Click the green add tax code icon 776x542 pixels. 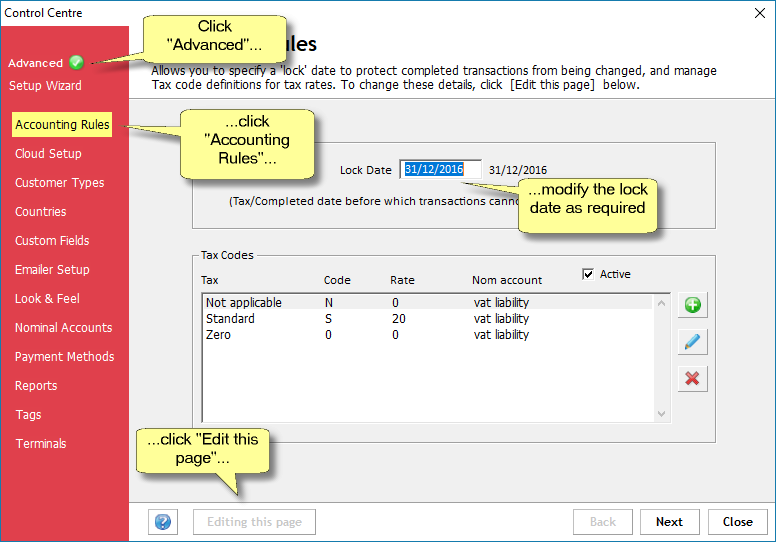coord(692,305)
